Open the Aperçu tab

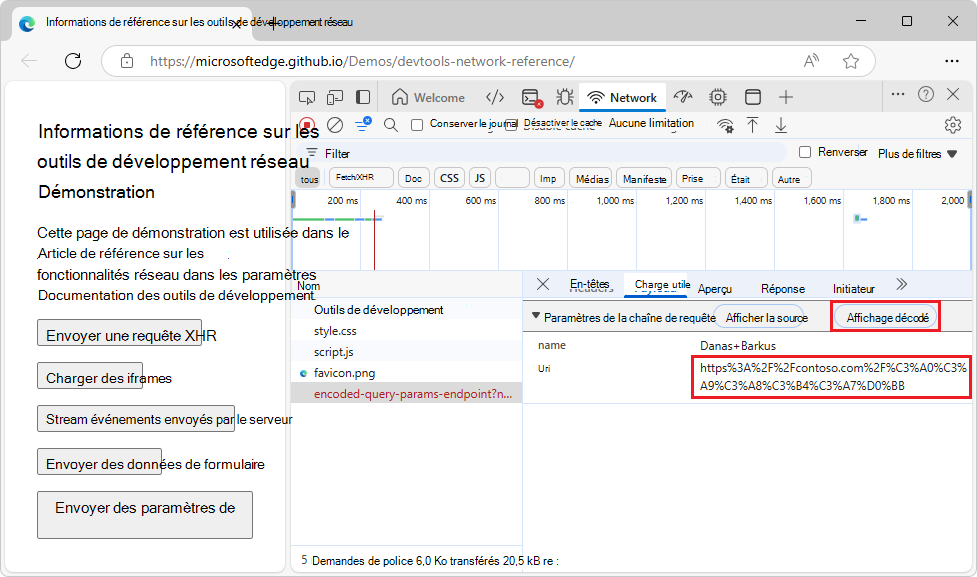pyautogui.click(x=715, y=289)
